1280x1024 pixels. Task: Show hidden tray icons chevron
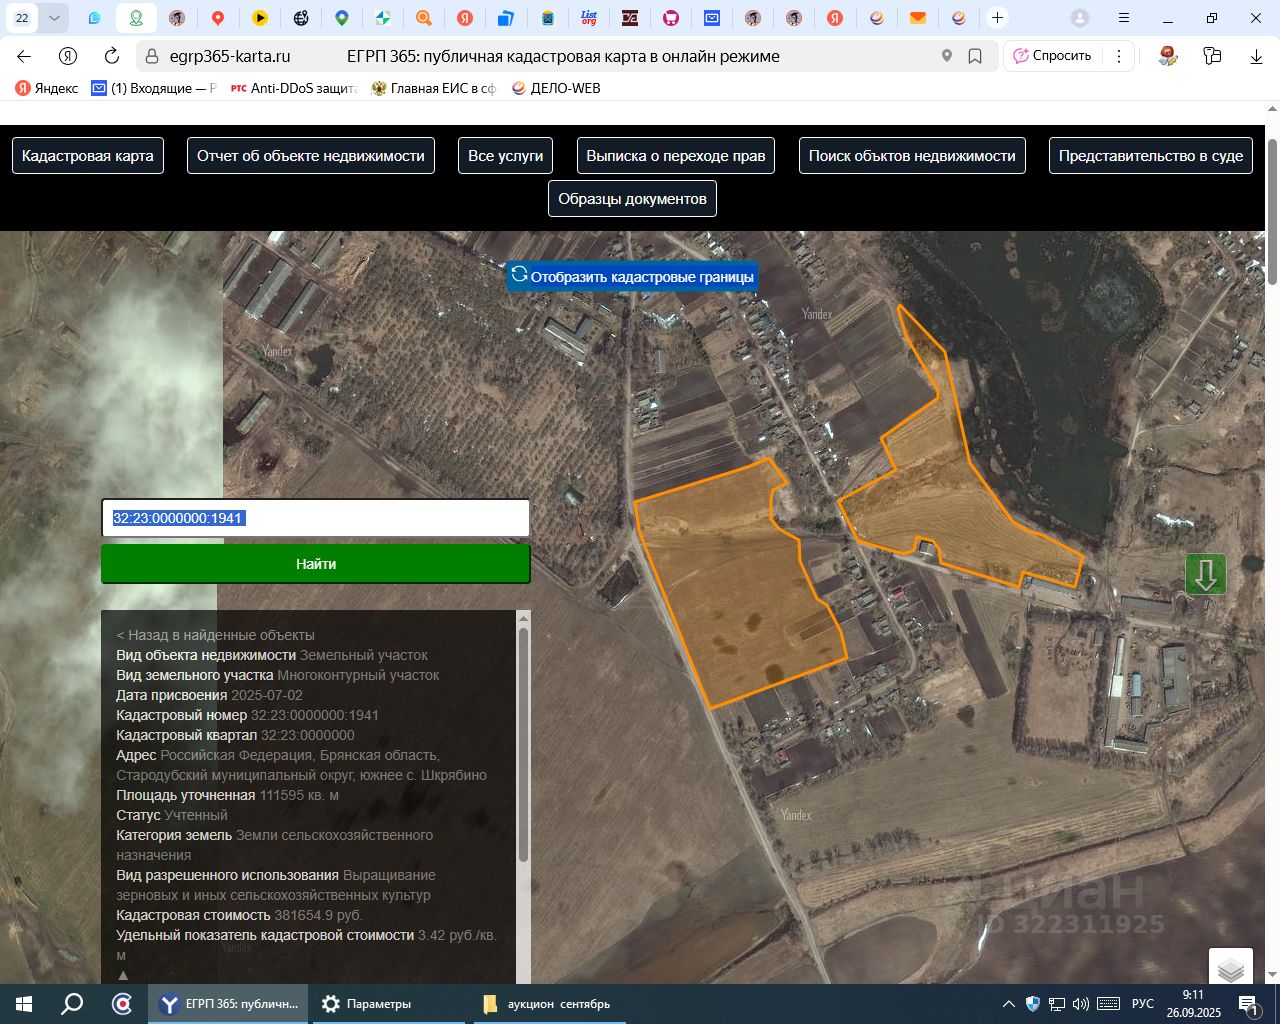click(x=1009, y=1004)
